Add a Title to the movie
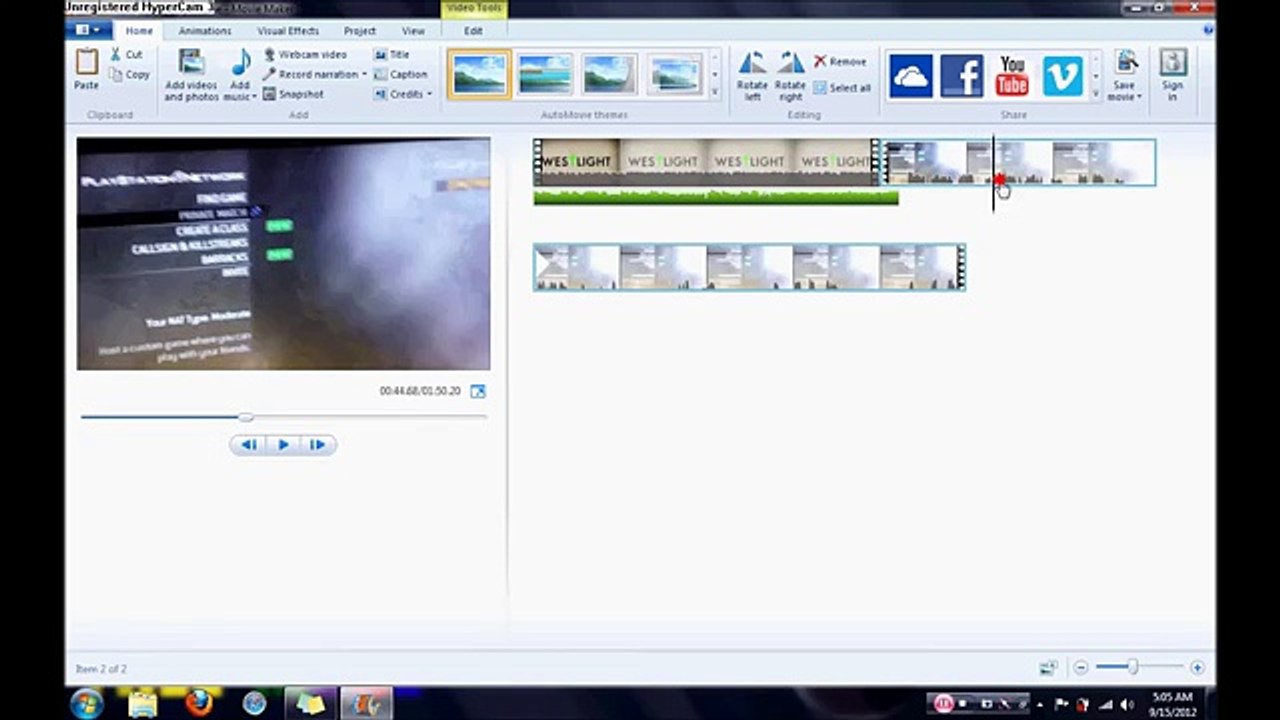The image size is (1280, 720). click(391, 55)
